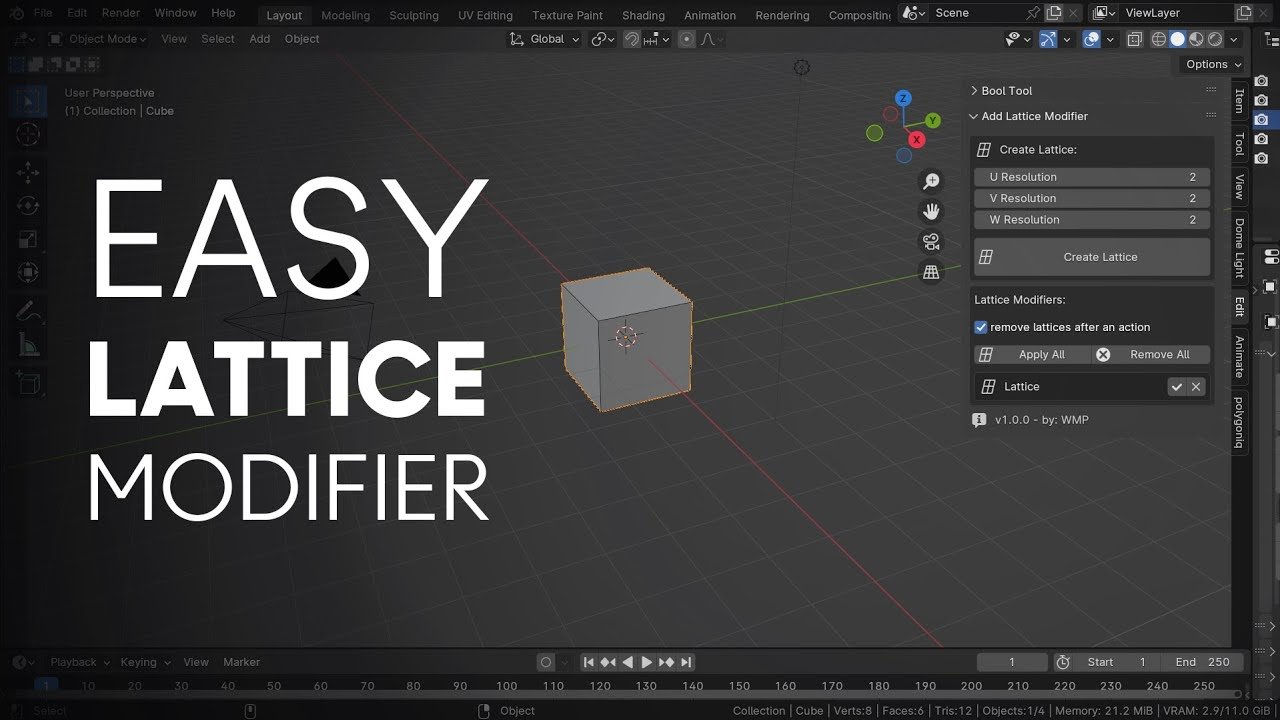Toggle camera view icon
This screenshot has height=720, width=1280.
tap(931, 241)
